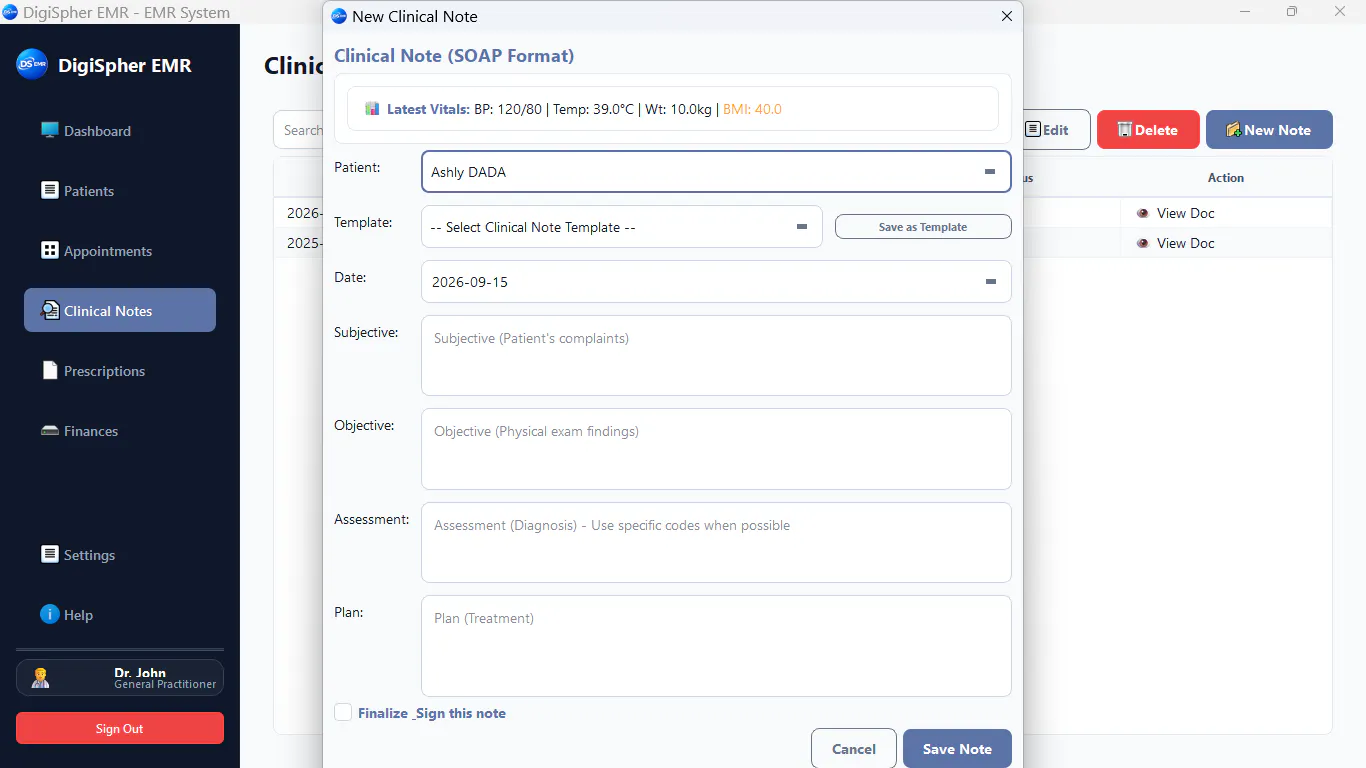Click the Prescriptions document icon
The width and height of the screenshot is (1366, 768).
click(49, 370)
